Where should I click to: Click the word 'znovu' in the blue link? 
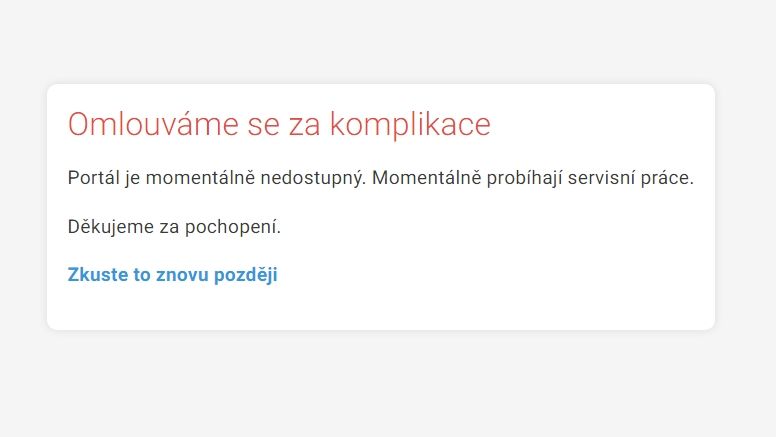click(182, 275)
